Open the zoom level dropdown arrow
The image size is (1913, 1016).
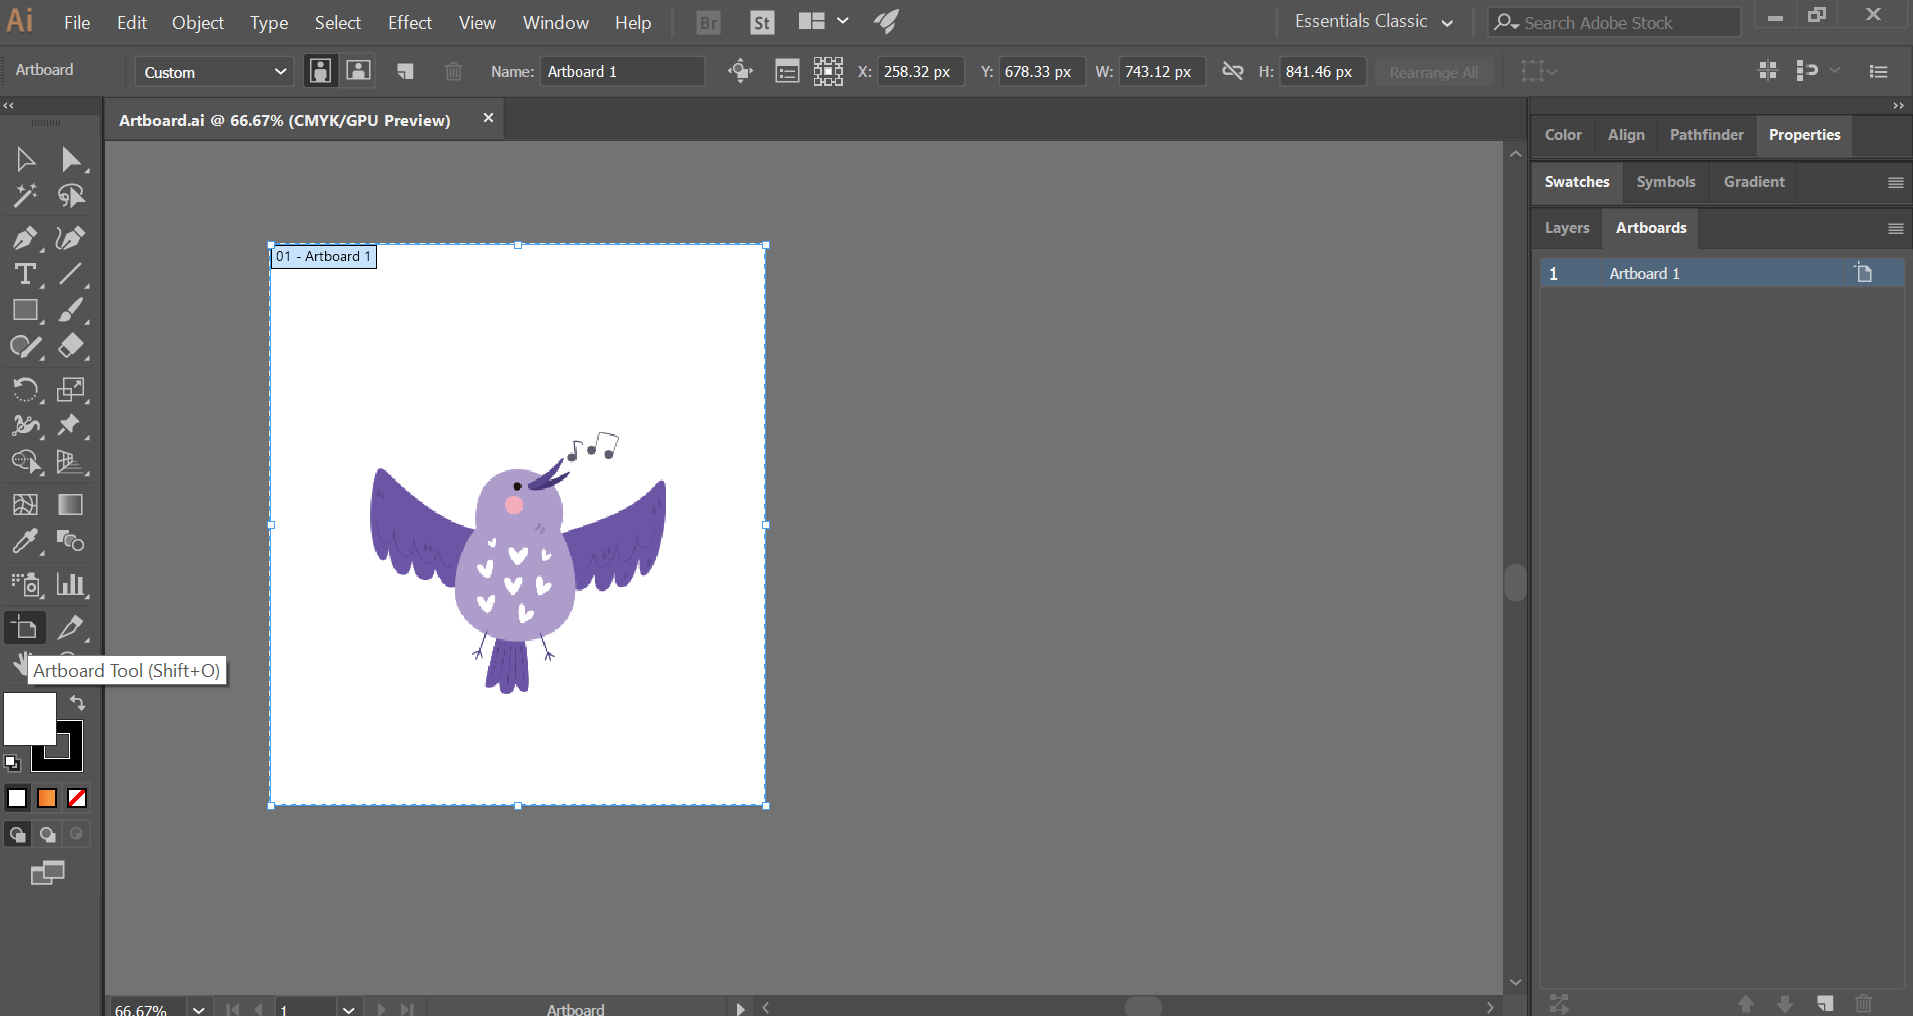pos(199,1008)
